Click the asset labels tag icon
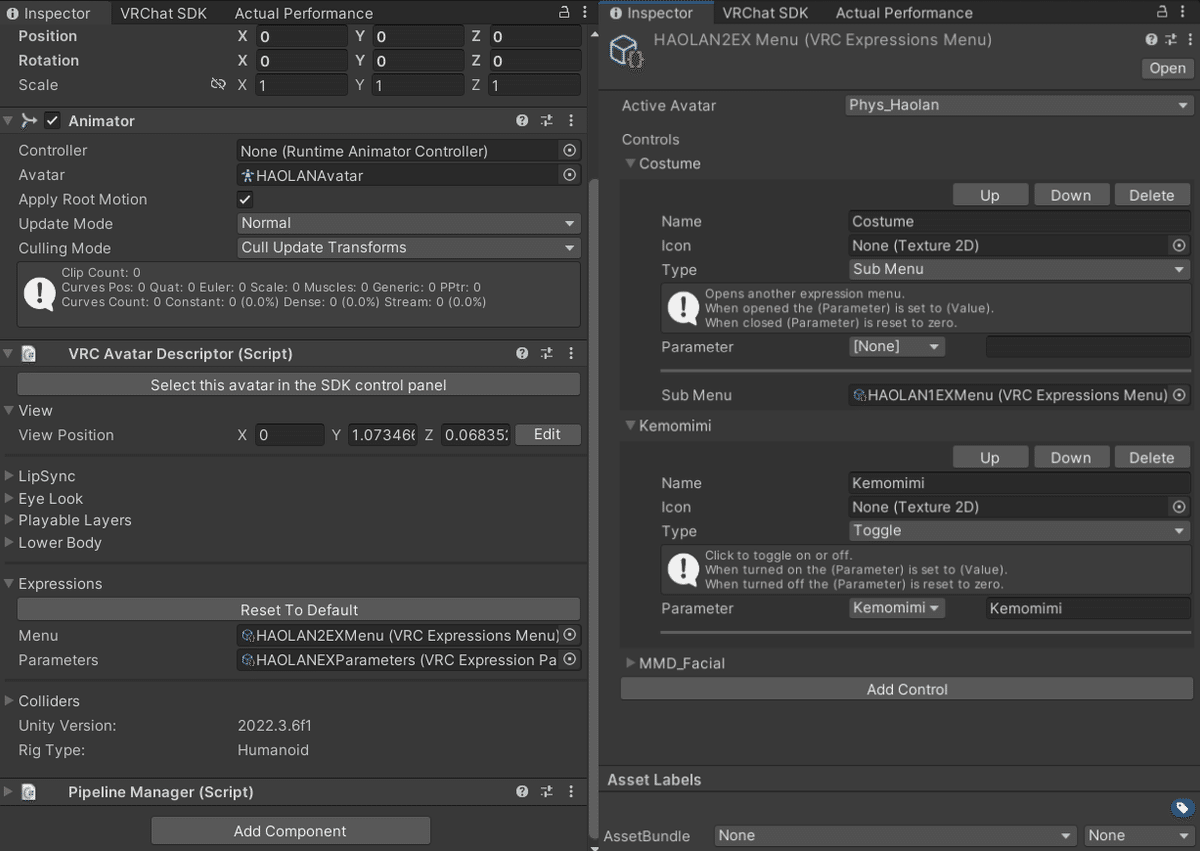 click(x=1181, y=808)
